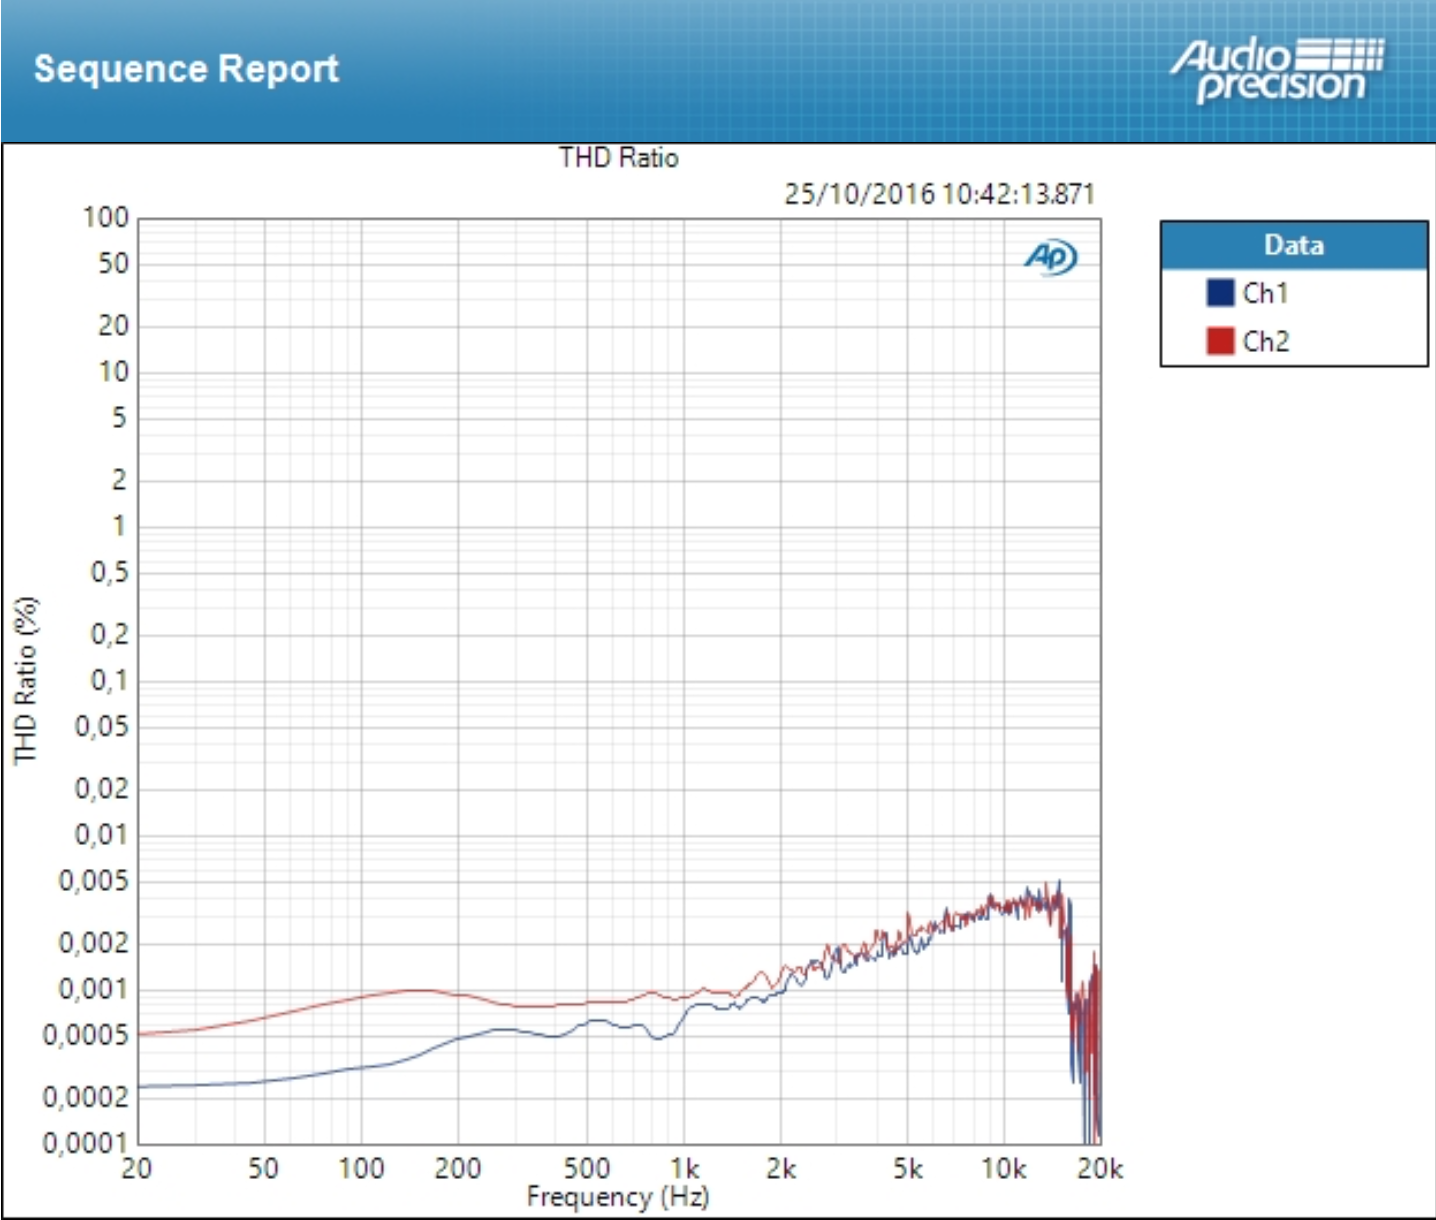Viewport: 1436px width, 1220px height.
Task: Click the AP watermark icon inside graph
Action: (x=1050, y=257)
